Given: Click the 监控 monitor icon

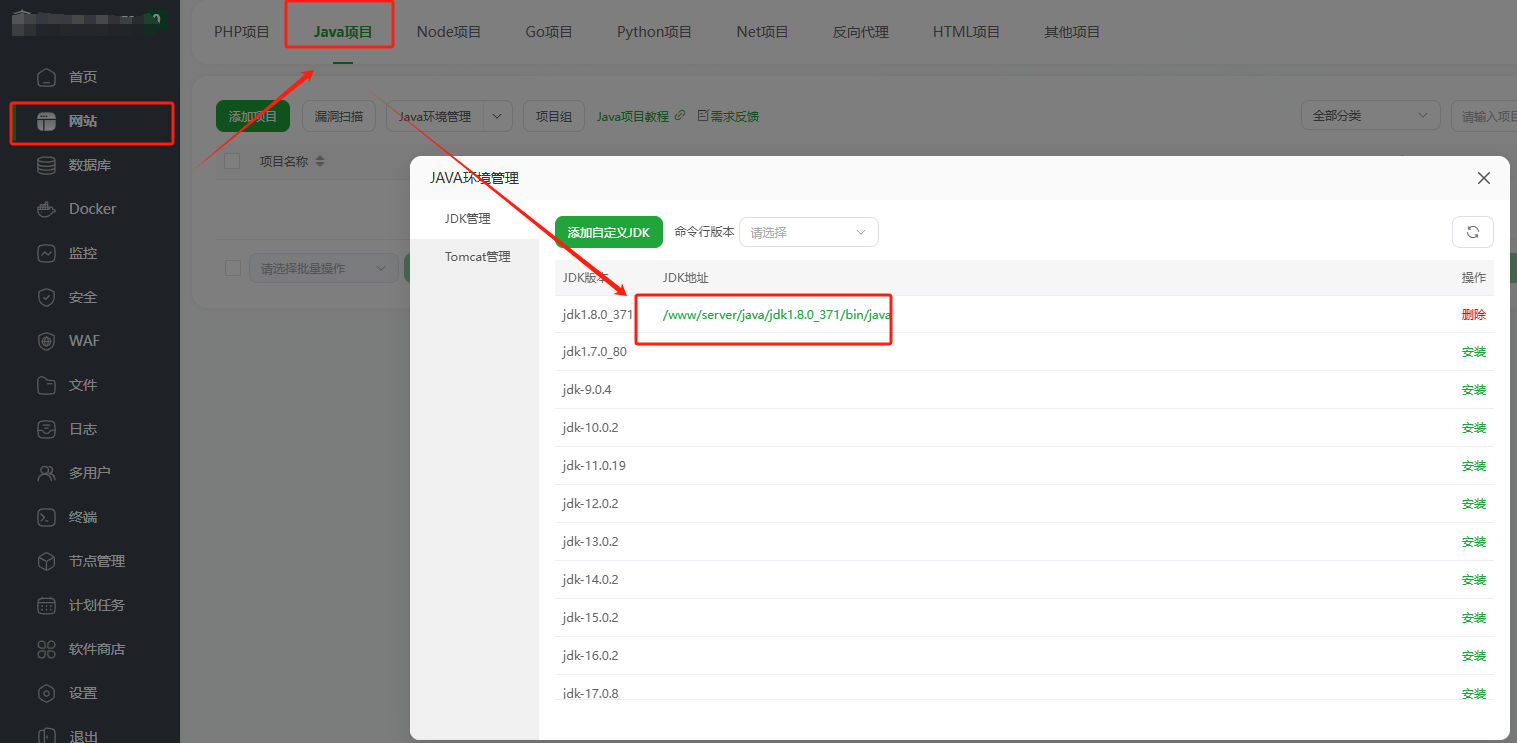Looking at the screenshot, I should (x=46, y=253).
